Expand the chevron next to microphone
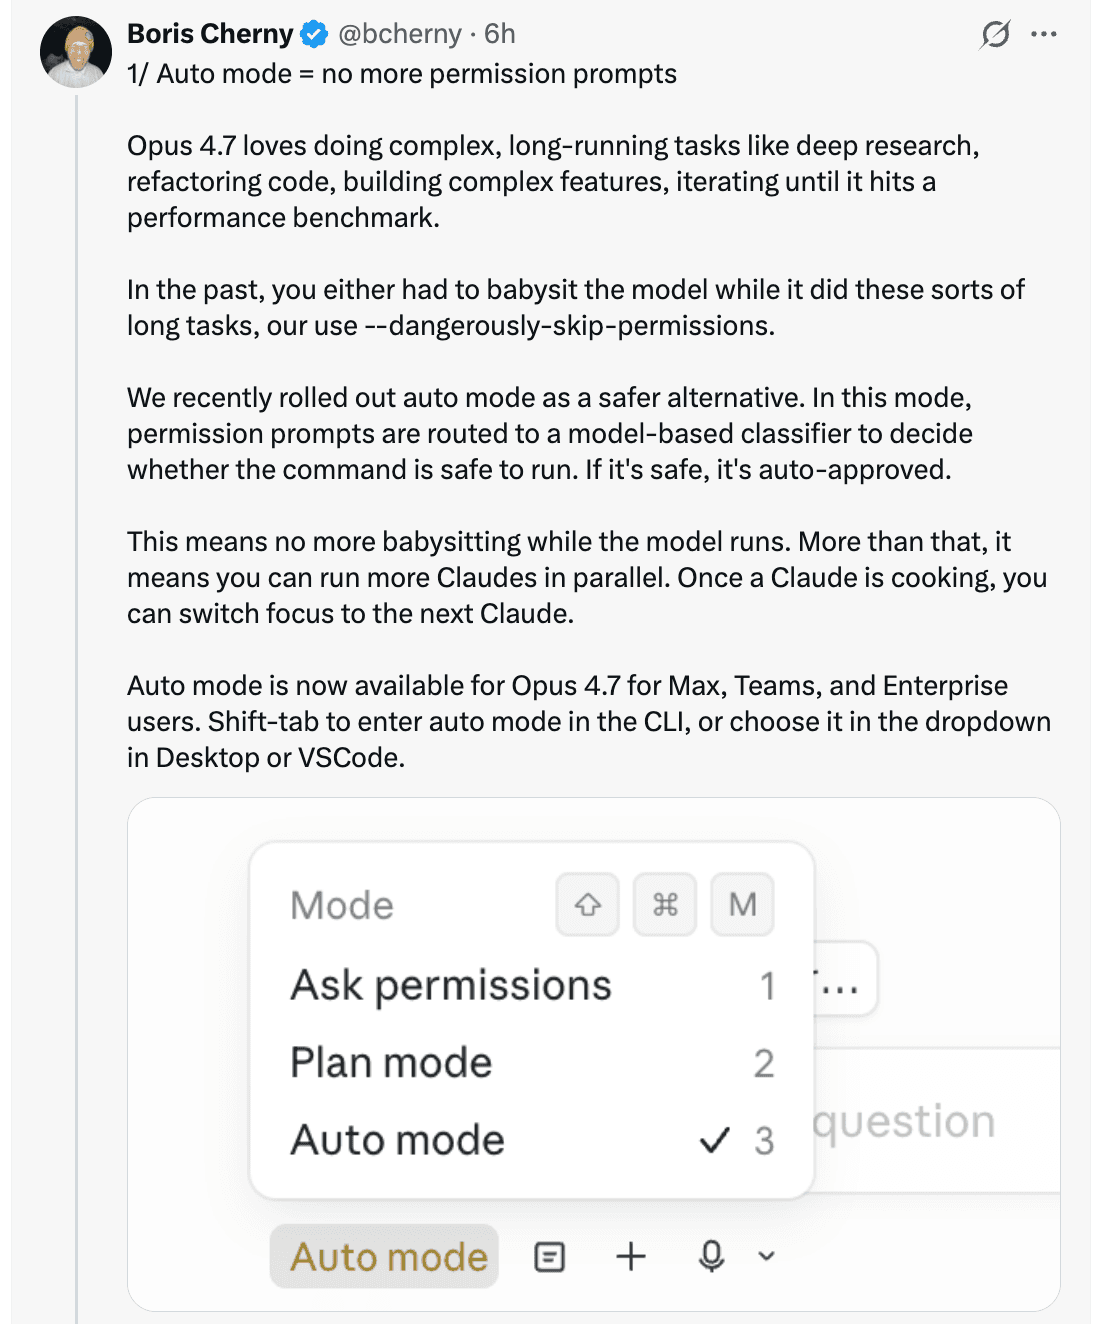Screen dimensions: 1104x1324 pyautogui.click(x=767, y=1256)
